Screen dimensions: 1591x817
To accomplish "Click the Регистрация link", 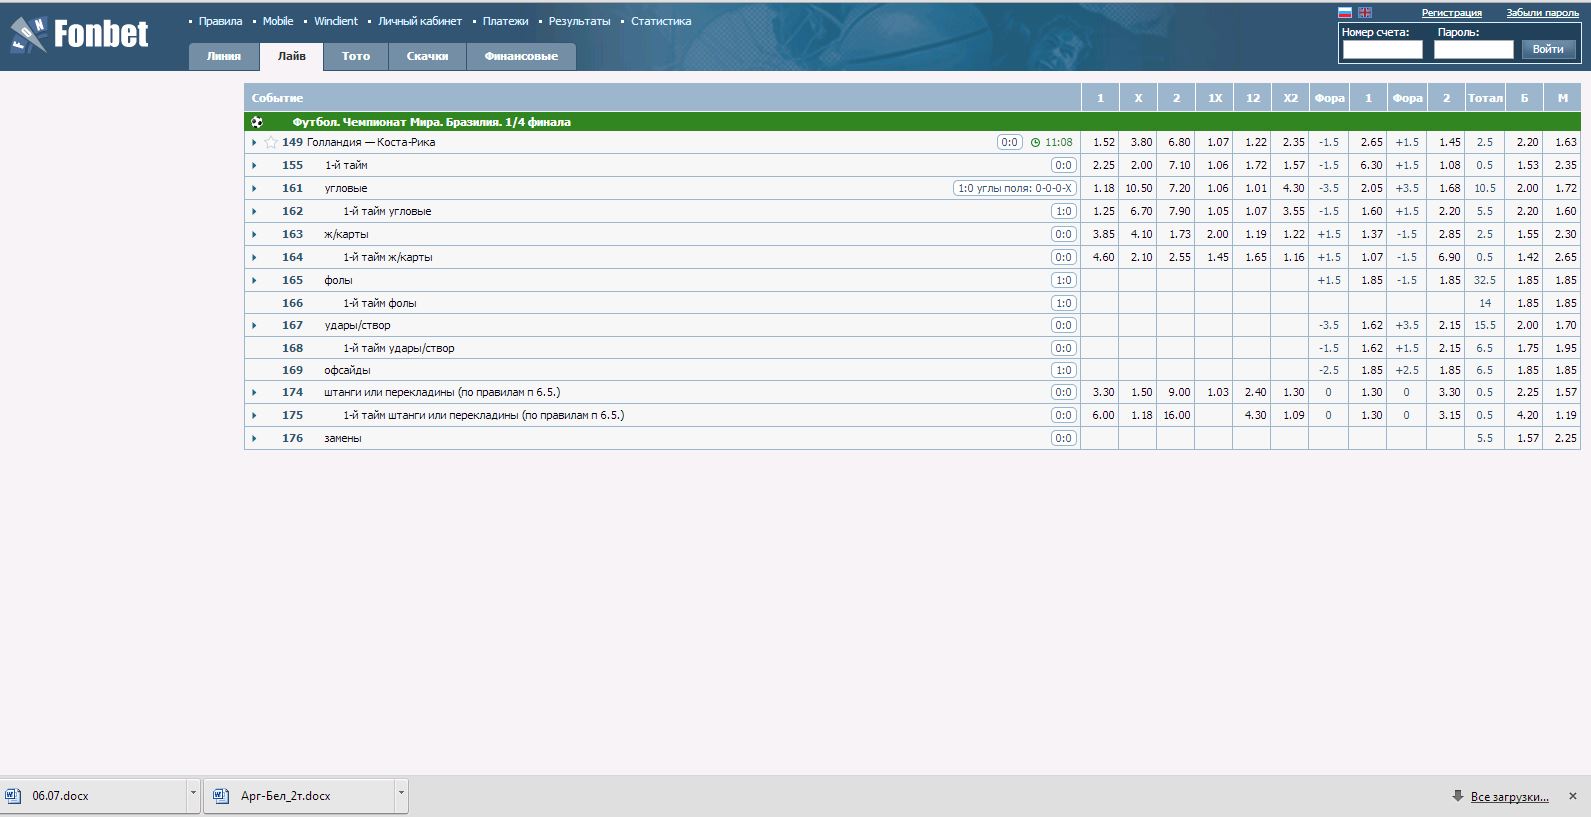I will coord(1452,13).
